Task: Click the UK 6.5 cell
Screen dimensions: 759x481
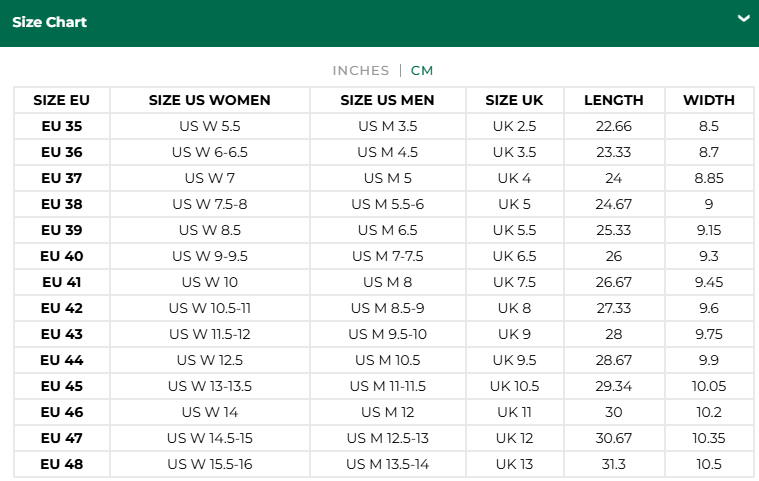Action: [515, 256]
